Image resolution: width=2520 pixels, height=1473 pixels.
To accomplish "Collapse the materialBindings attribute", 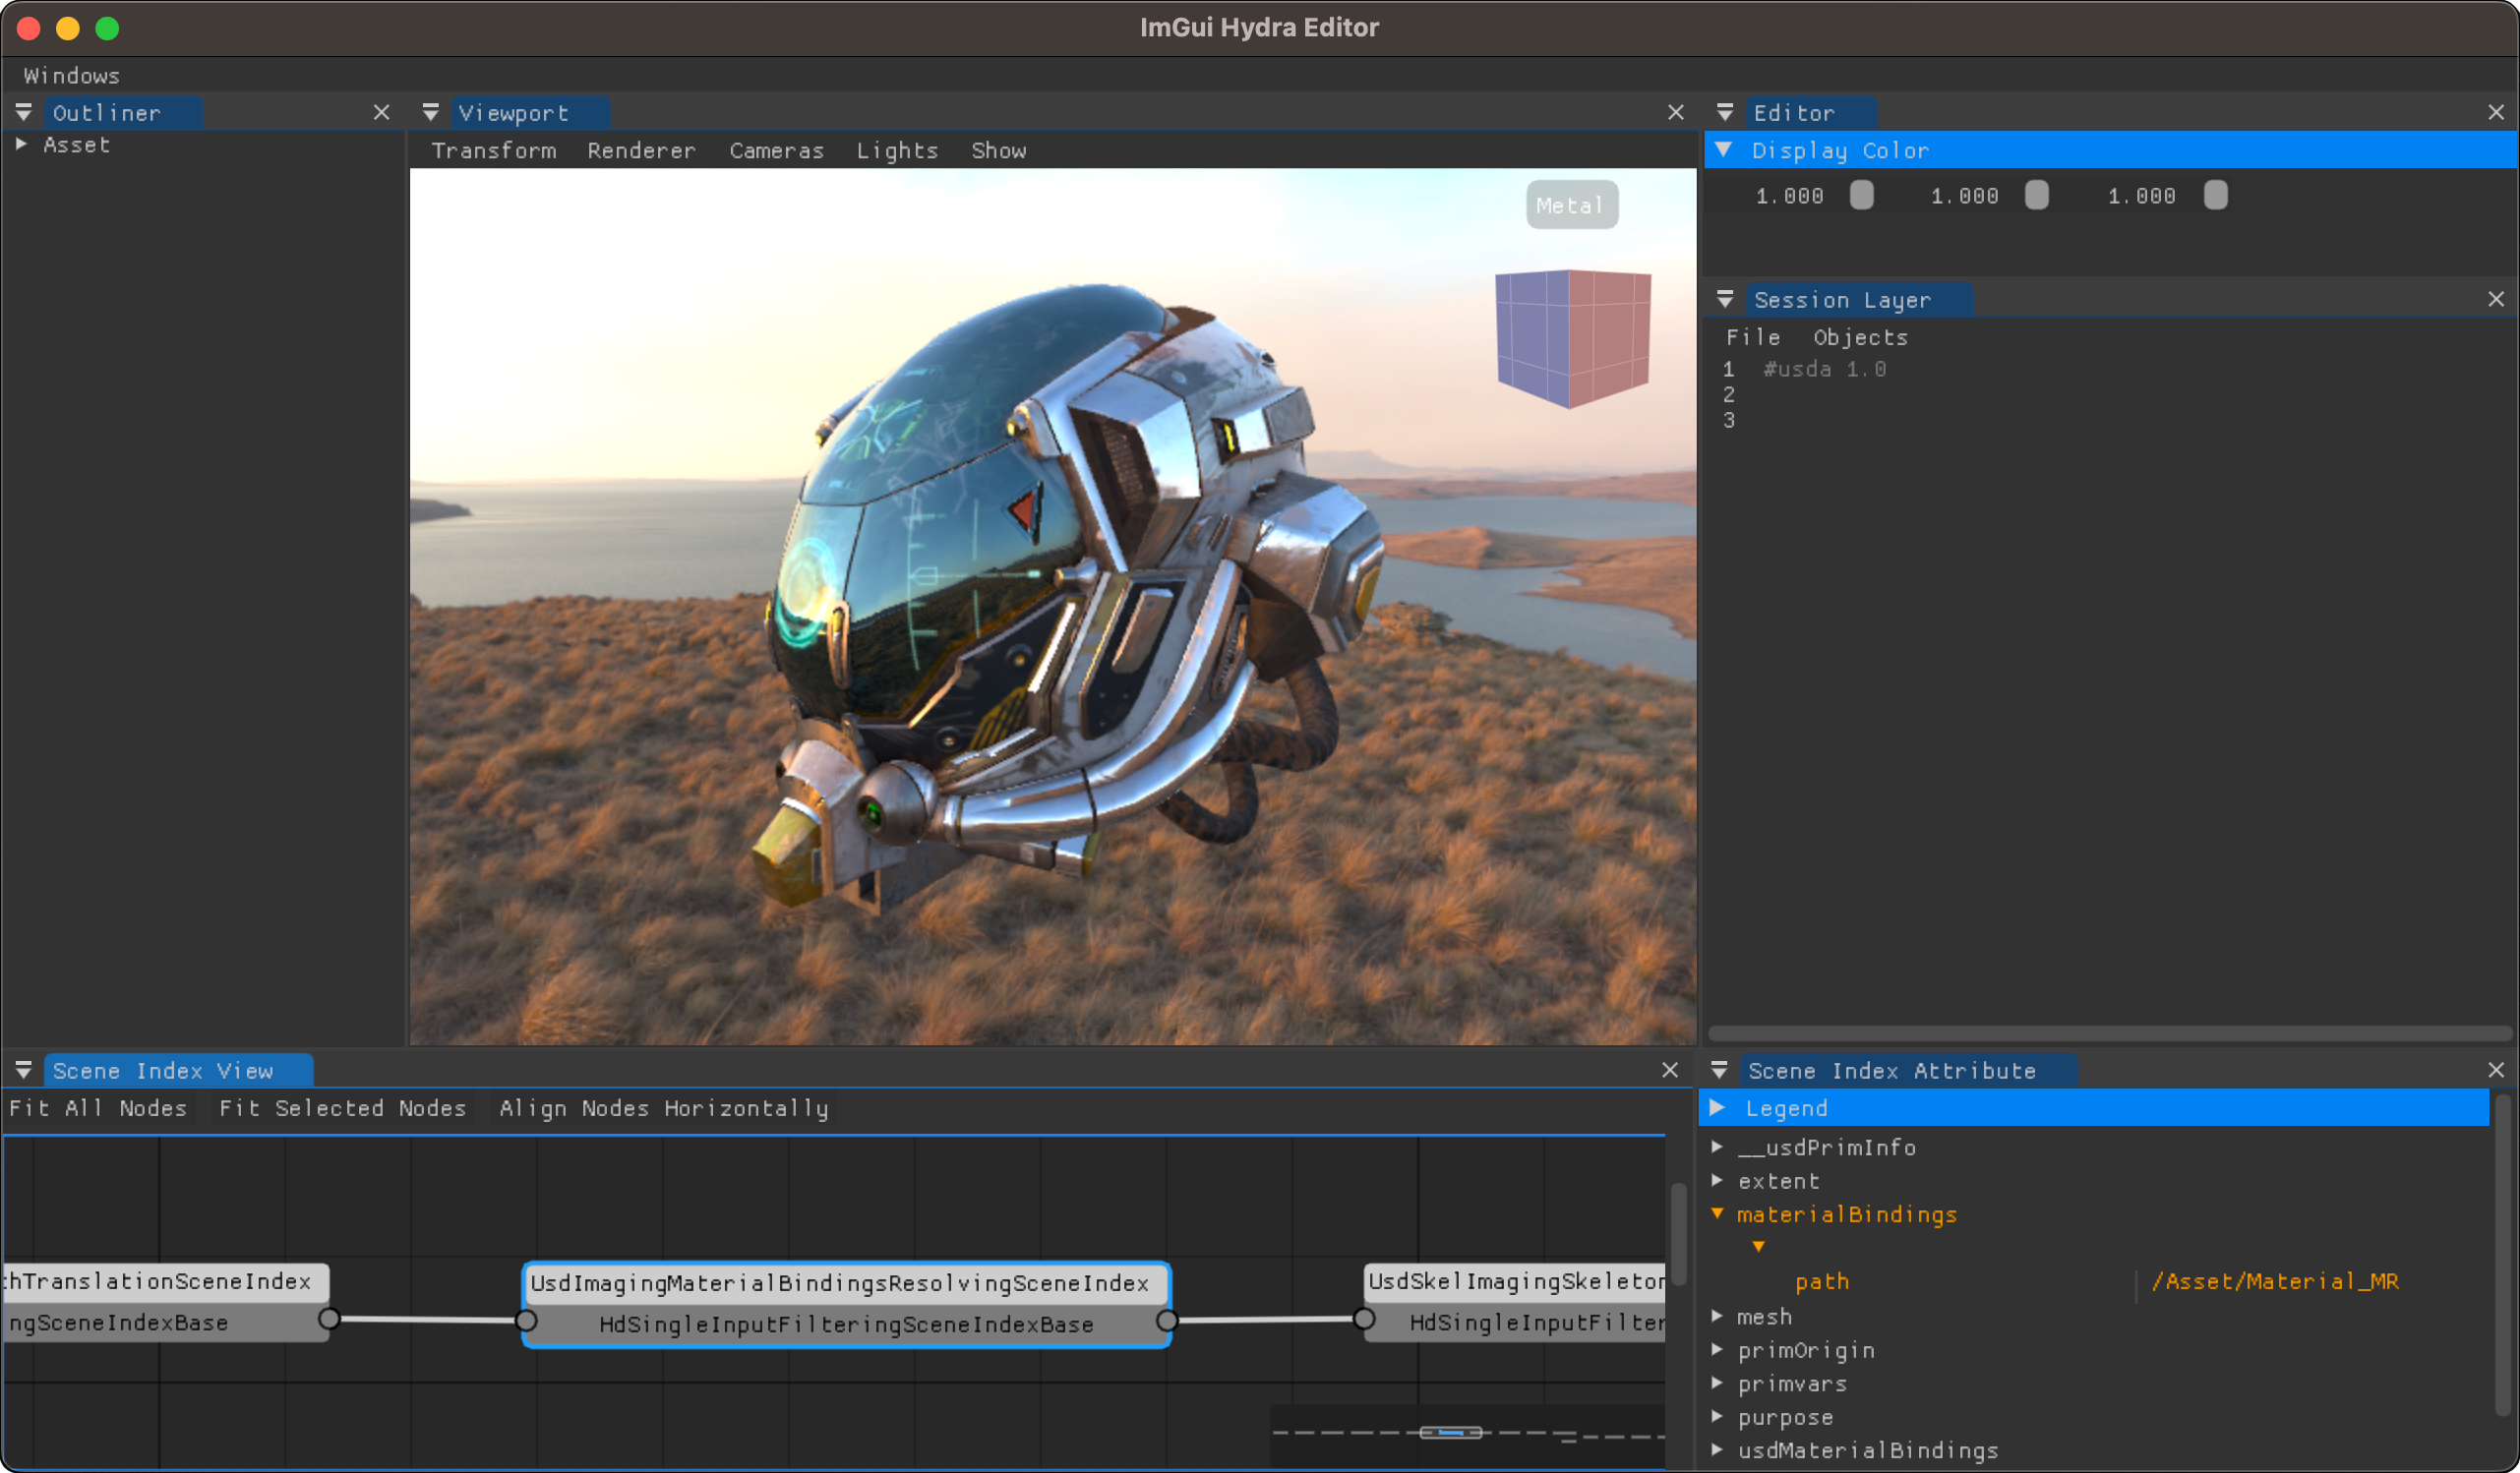I will tap(1717, 1213).
